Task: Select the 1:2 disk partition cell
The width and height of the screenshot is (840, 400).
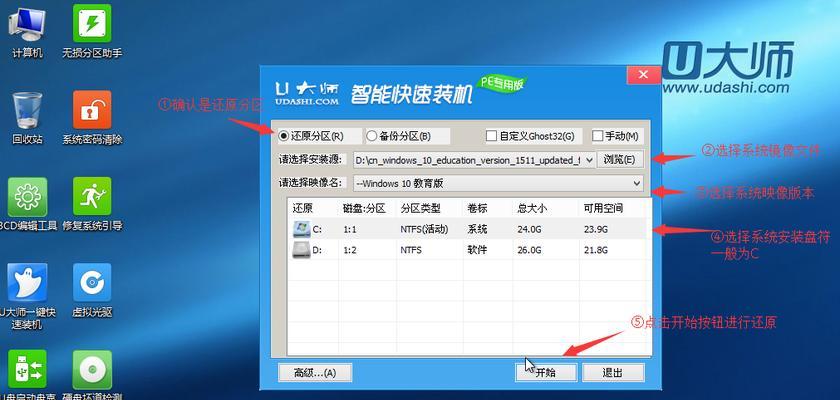Action: 350,250
